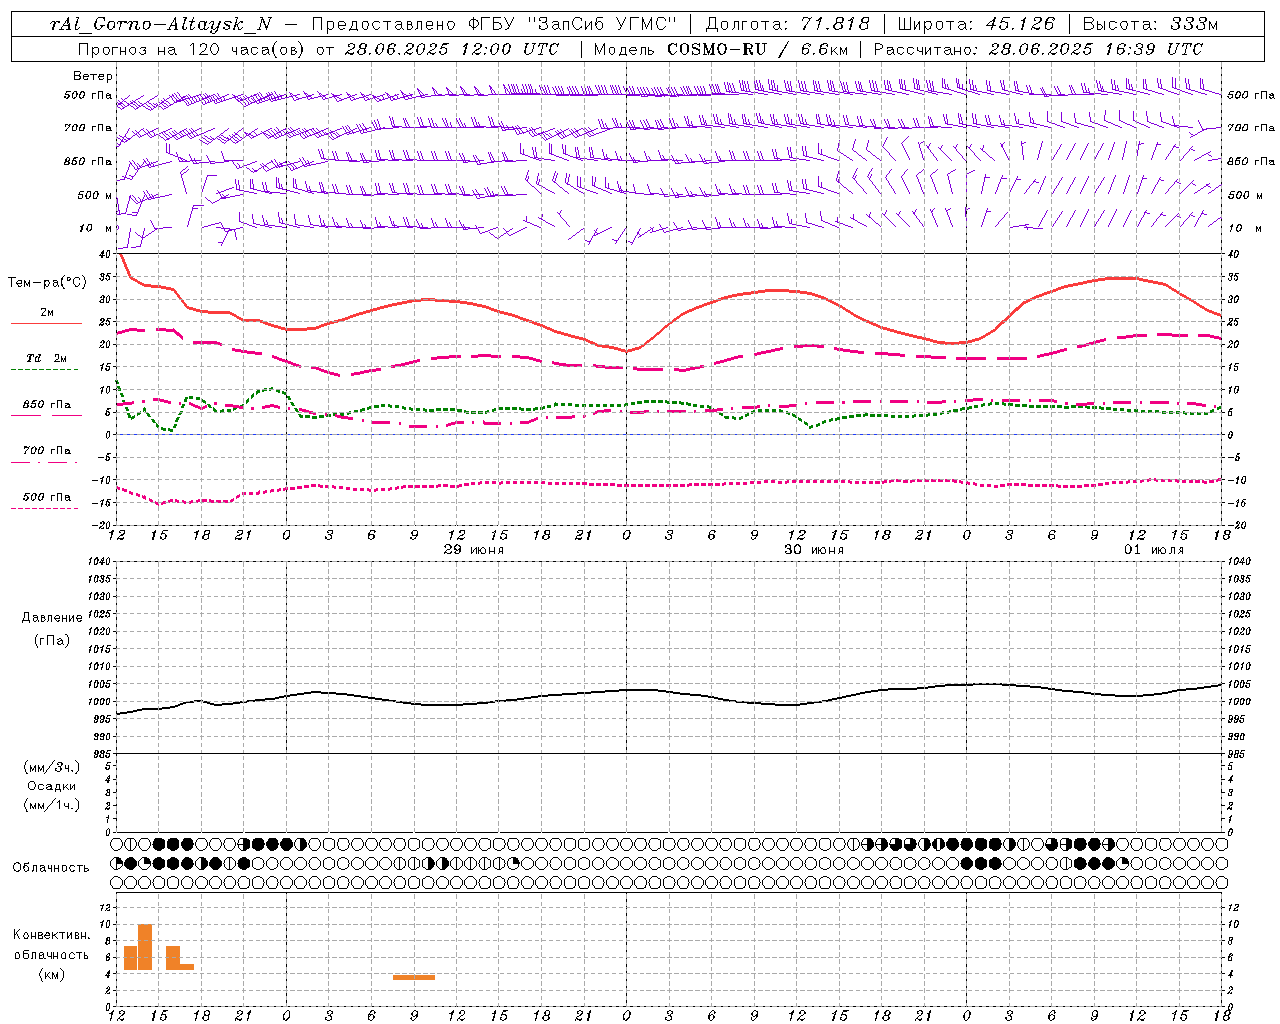Click the left 500 гПа wind level label
This screenshot has width=1280, height=1024.
[x=88, y=95]
